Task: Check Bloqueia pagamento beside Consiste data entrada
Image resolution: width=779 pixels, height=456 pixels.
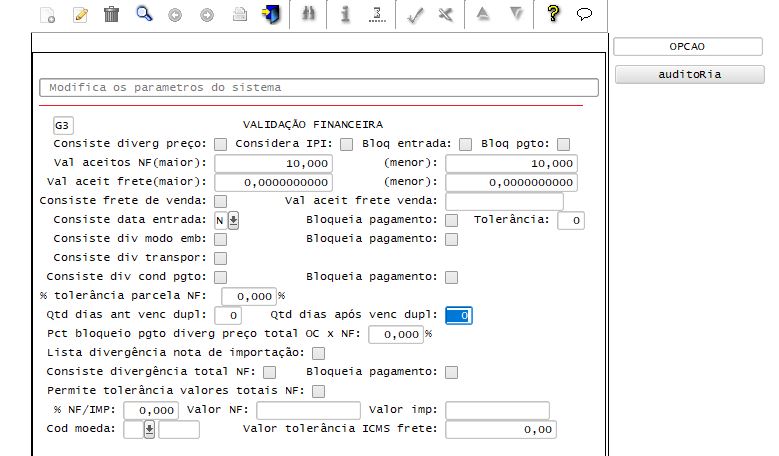Action: click(x=452, y=221)
